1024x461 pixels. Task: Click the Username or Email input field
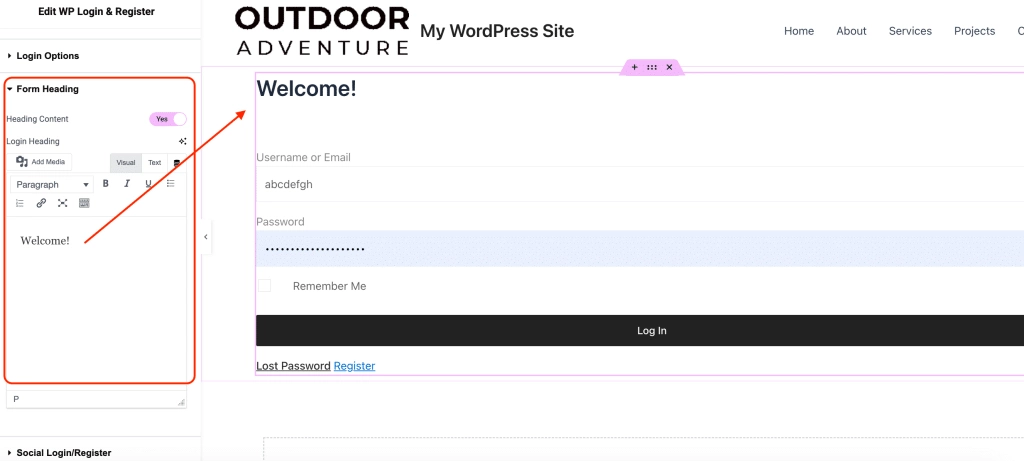(640, 184)
